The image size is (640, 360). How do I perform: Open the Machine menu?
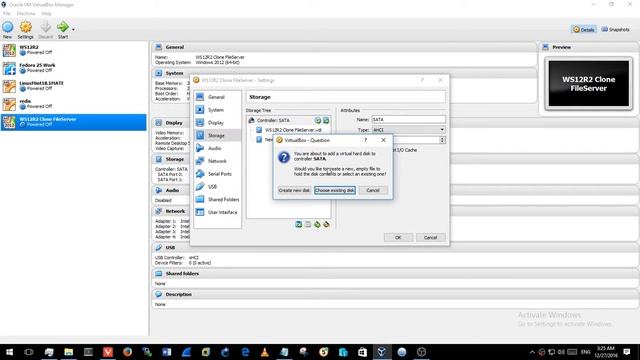26,13
